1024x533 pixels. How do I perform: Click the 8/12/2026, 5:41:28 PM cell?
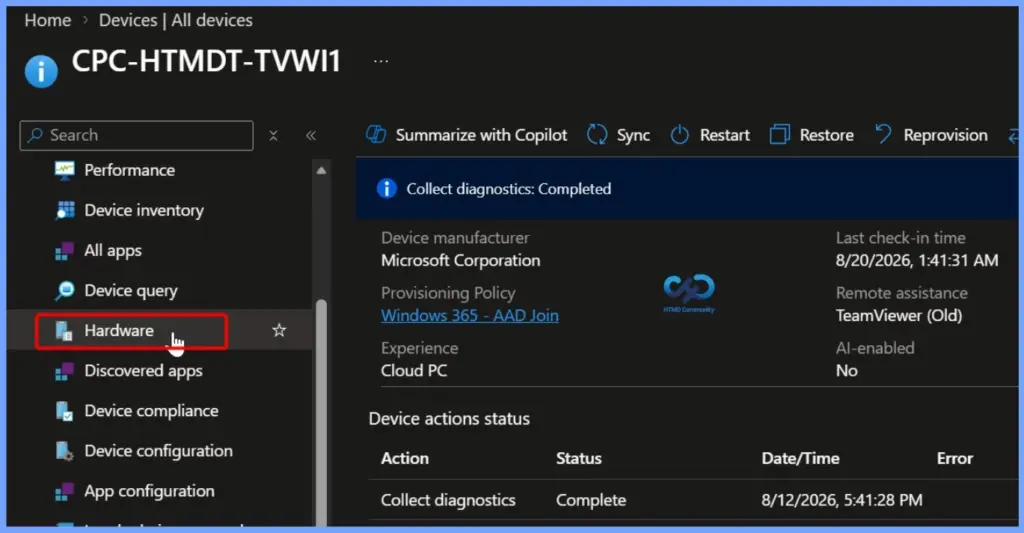point(842,500)
